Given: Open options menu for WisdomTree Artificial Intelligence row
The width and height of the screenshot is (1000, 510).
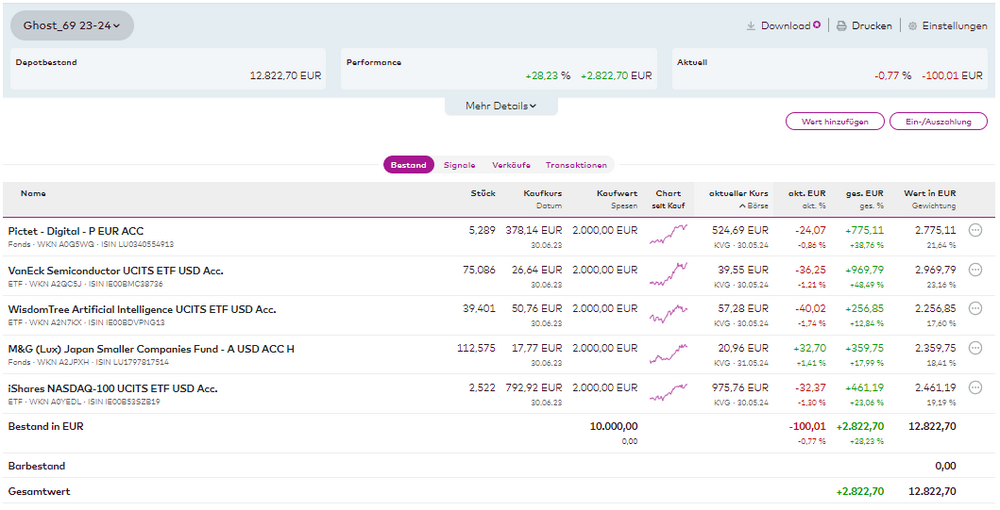Looking at the screenshot, I should [x=976, y=309].
